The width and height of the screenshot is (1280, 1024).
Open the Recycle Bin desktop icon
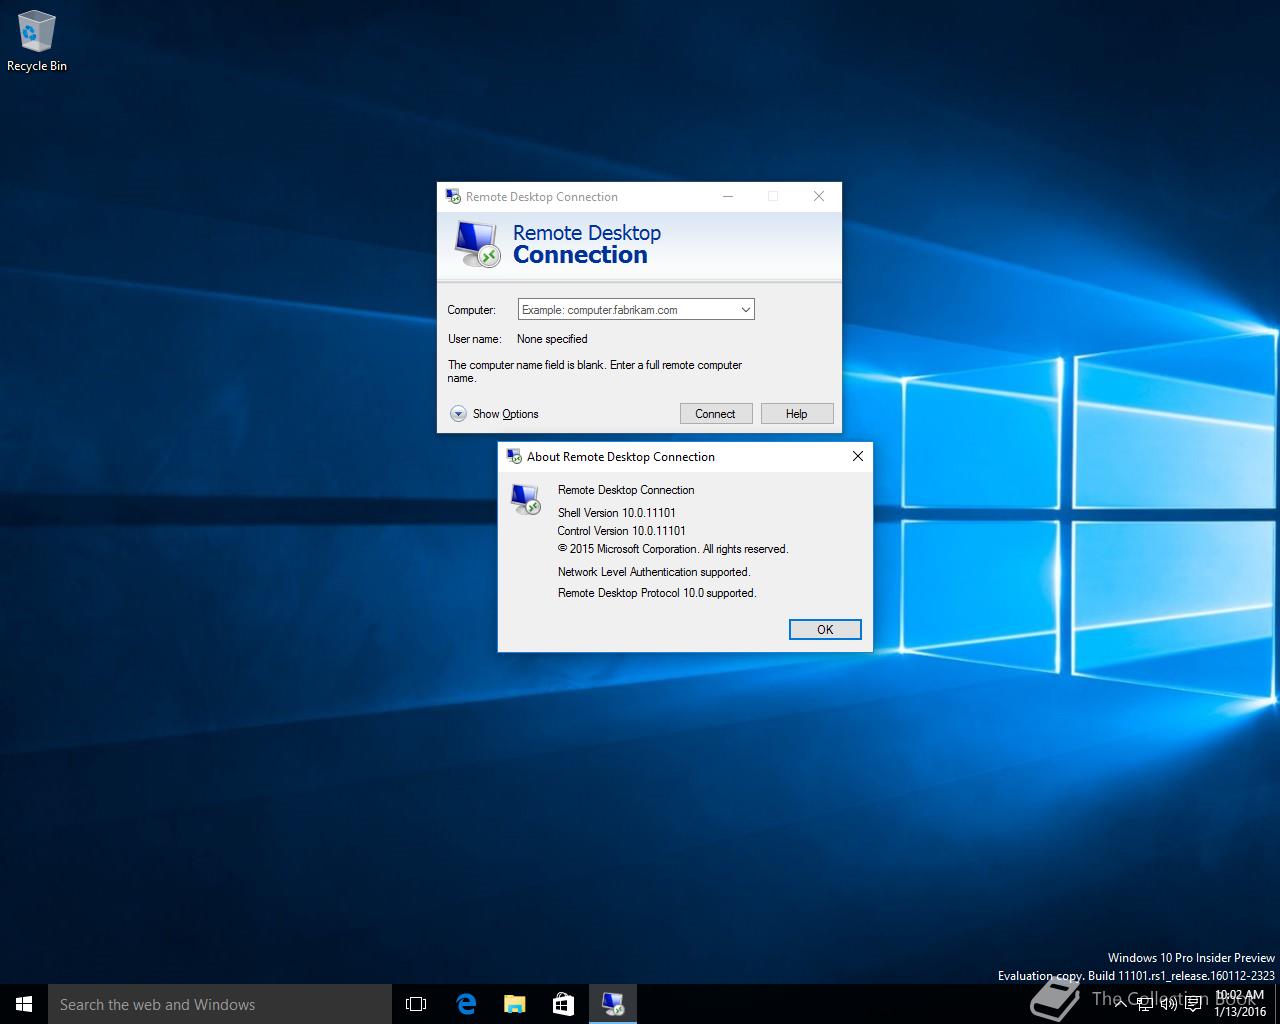(x=36, y=41)
